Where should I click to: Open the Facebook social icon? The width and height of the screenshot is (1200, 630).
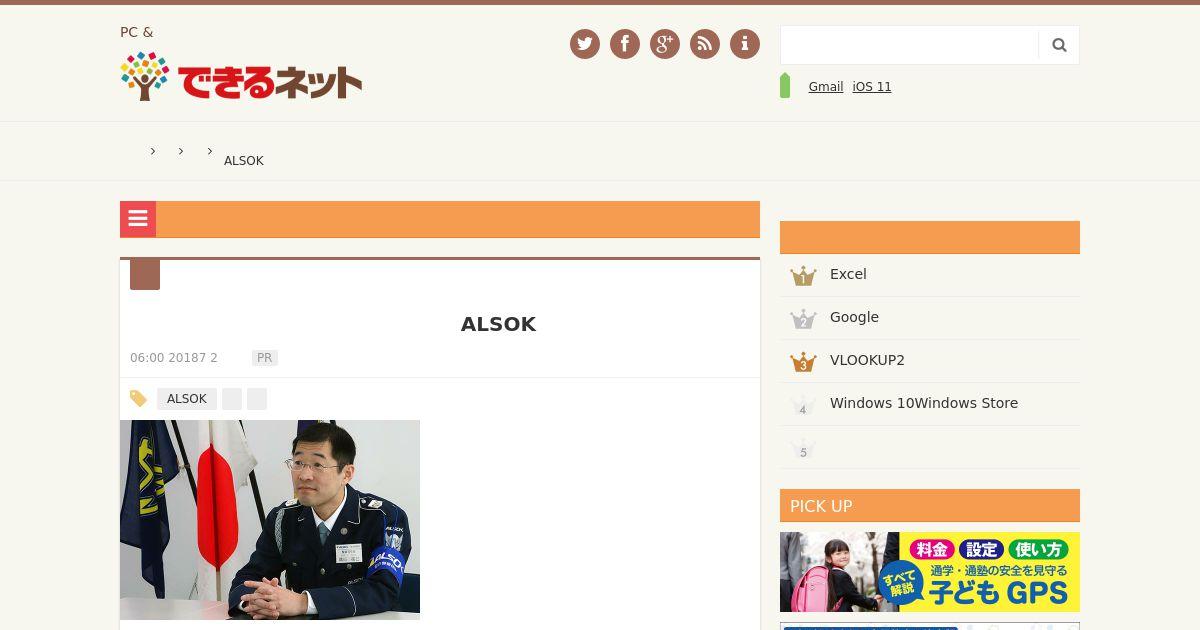pyautogui.click(x=625, y=44)
